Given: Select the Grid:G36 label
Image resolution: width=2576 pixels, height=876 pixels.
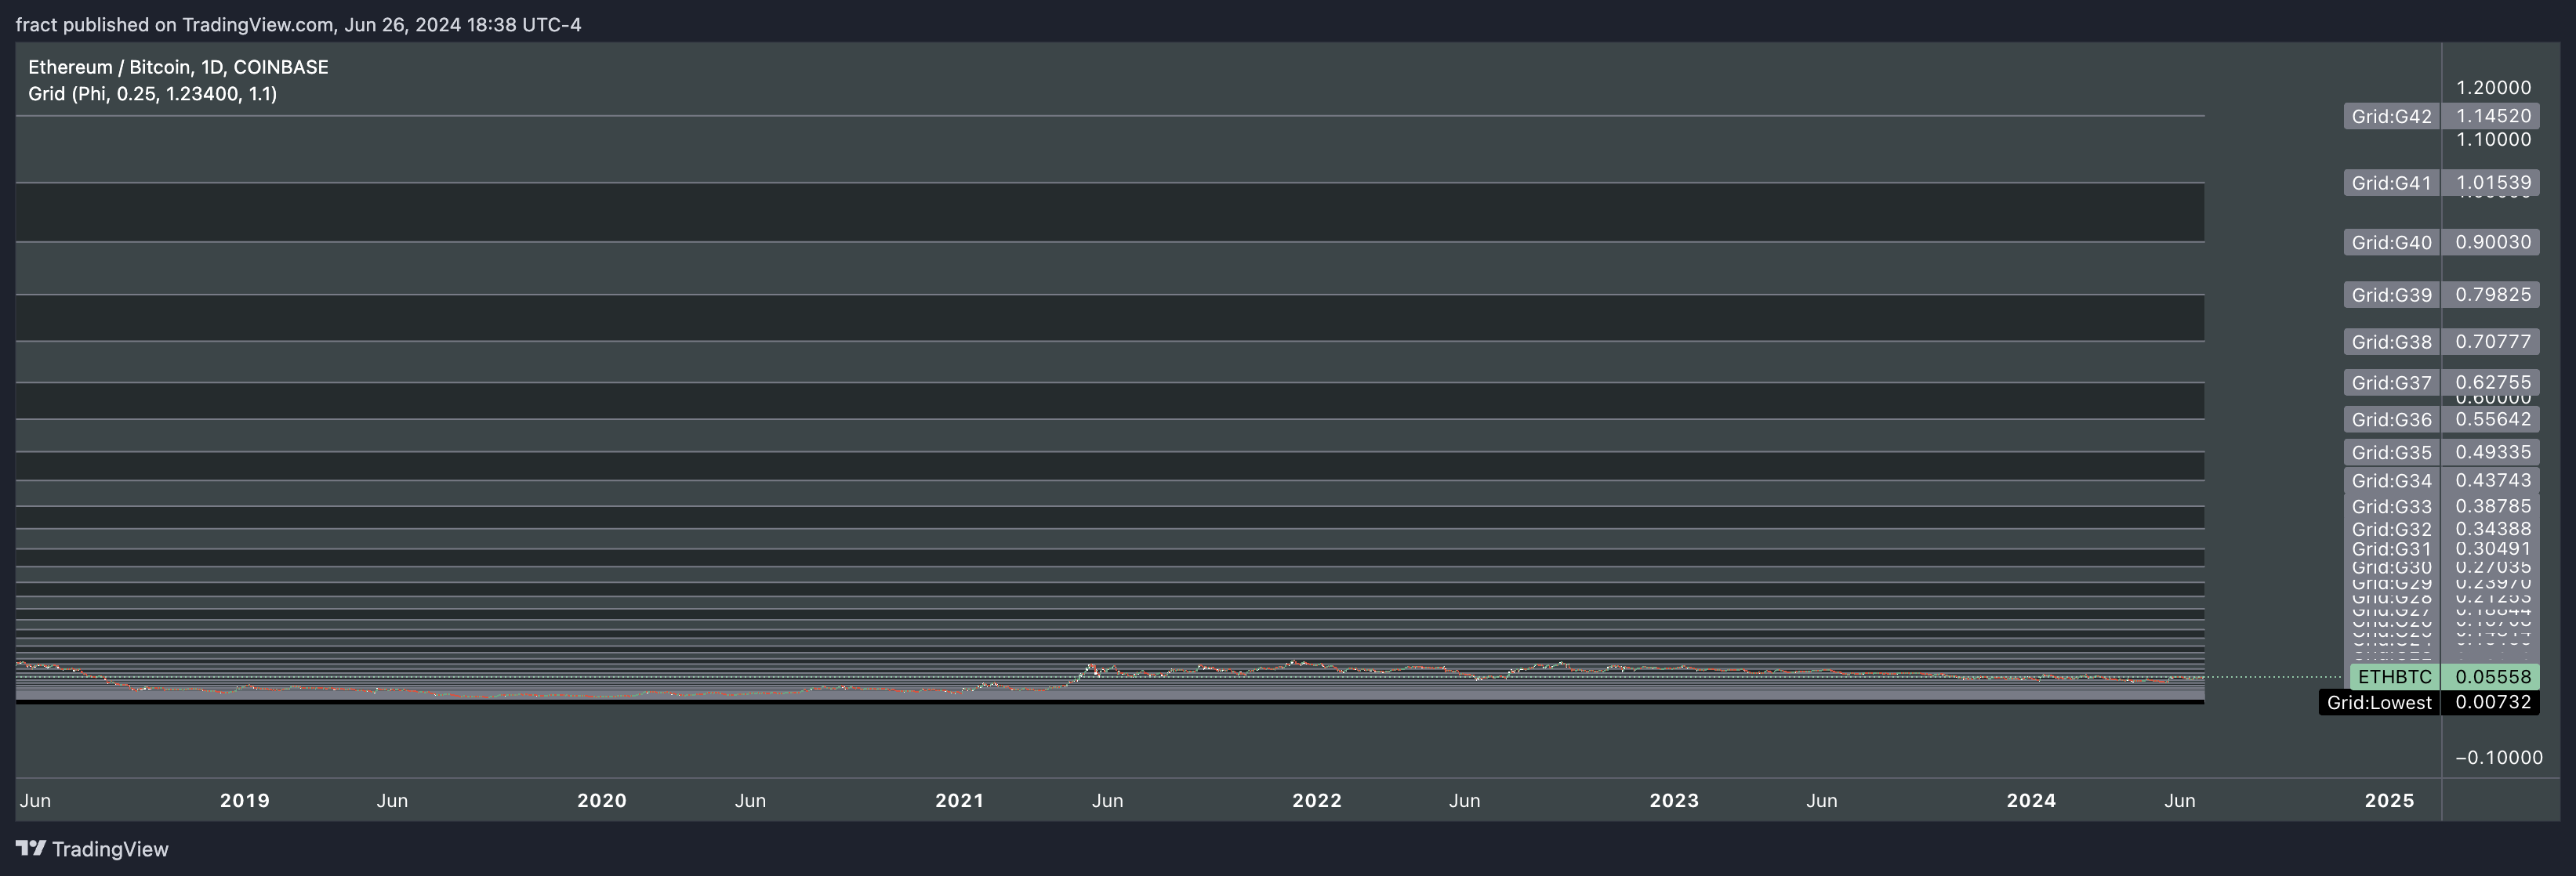Looking at the screenshot, I should [2391, 419].
